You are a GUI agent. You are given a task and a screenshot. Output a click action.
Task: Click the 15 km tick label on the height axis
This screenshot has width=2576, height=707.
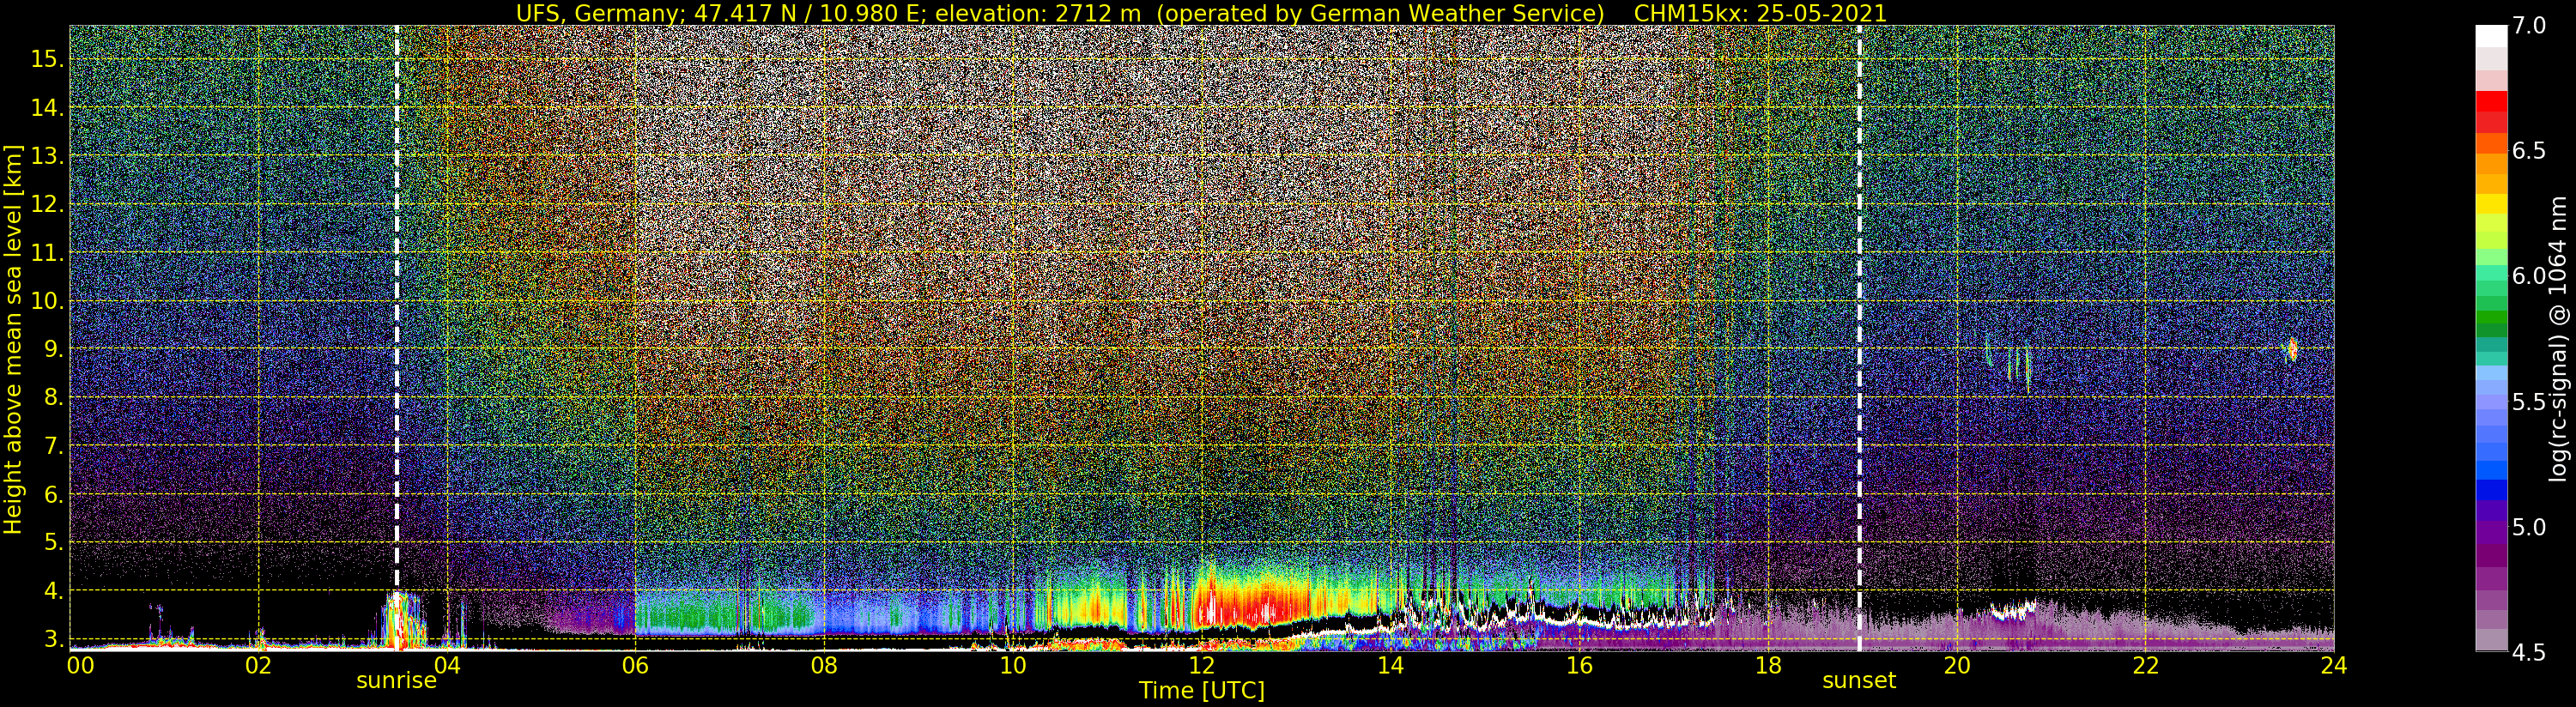click(46, 59)
